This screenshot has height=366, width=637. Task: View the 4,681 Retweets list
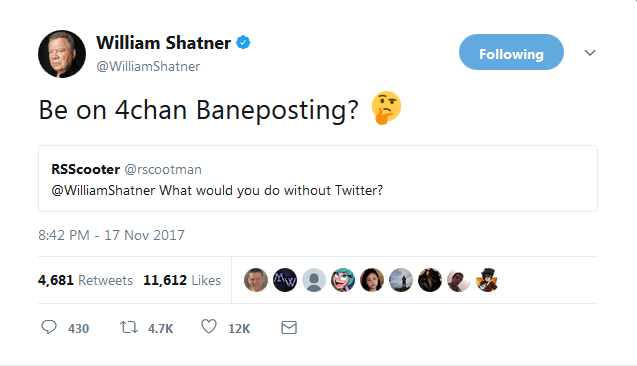click(85, 280)
